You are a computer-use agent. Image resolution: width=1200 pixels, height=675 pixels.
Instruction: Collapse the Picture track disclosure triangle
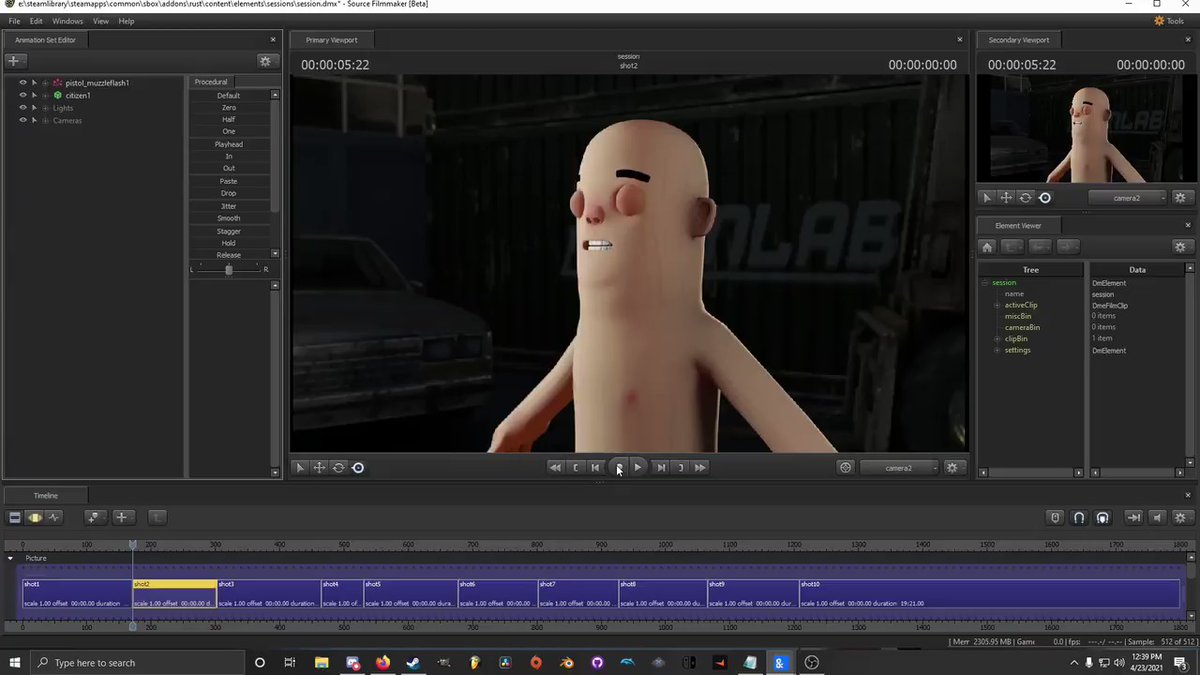pyautogui.click(x=10, y=558)
